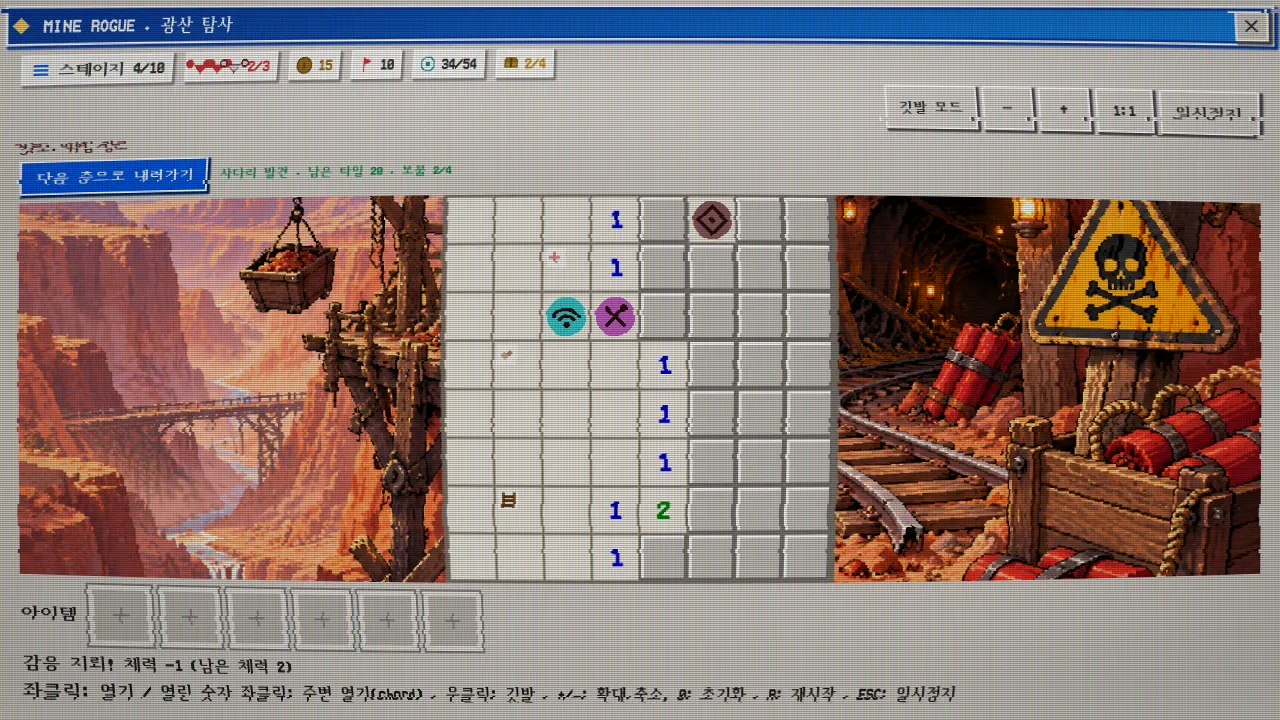Click the ladder tile on the board
This screenshot has width=1280, height=720.
tap(509, 500)
